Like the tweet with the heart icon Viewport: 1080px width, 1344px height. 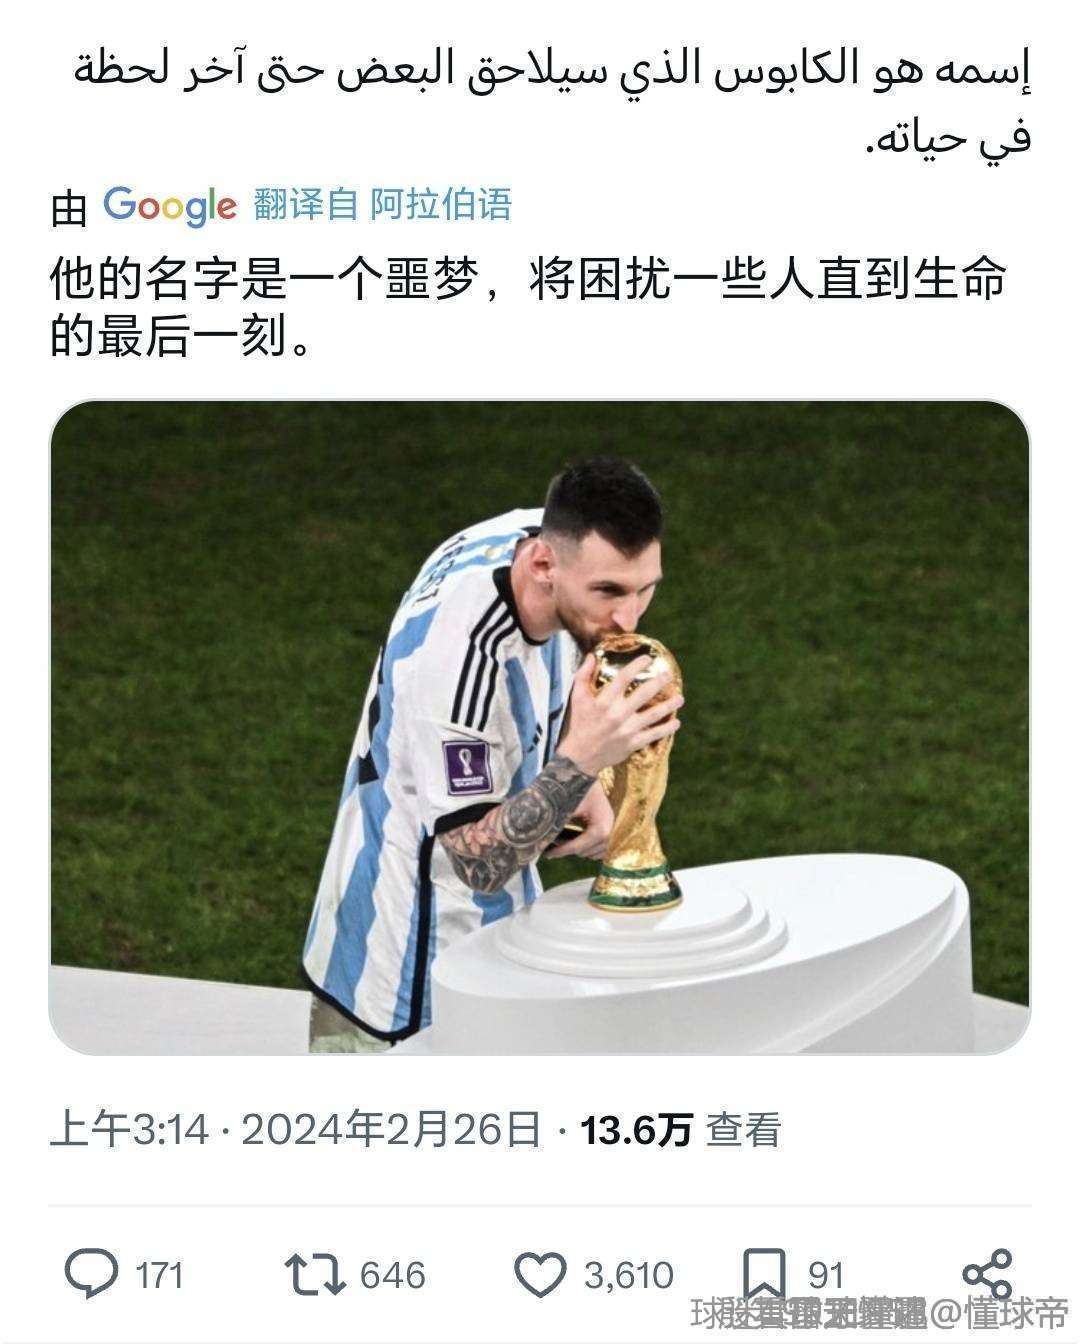pos(541,1275)
